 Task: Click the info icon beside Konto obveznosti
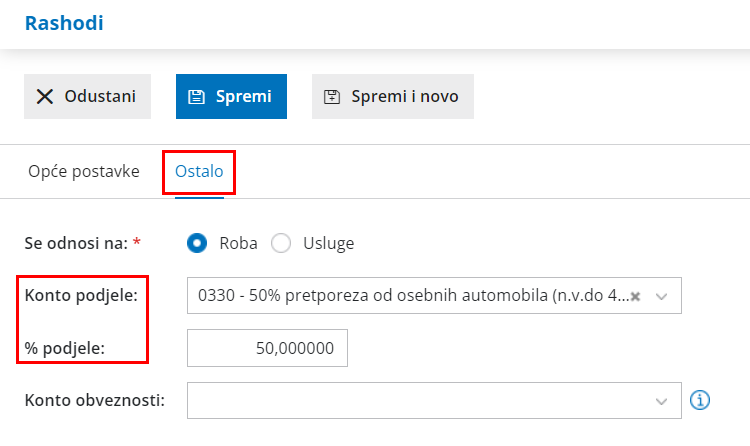coord(700,400)
